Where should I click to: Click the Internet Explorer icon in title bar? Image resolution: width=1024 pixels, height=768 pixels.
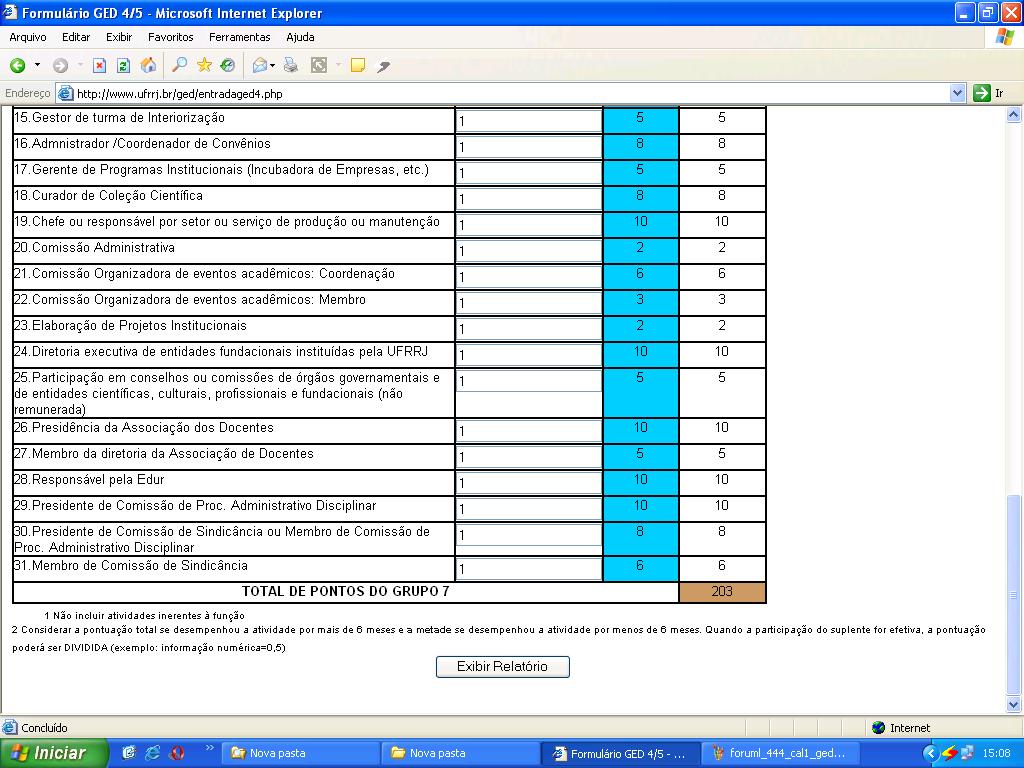(10, 12)
